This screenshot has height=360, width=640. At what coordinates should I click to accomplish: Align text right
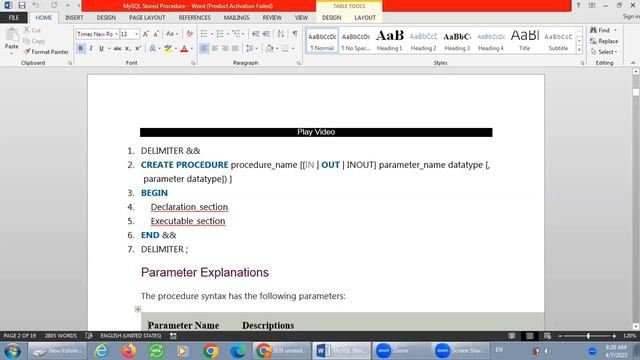click(x=224, y=49)
